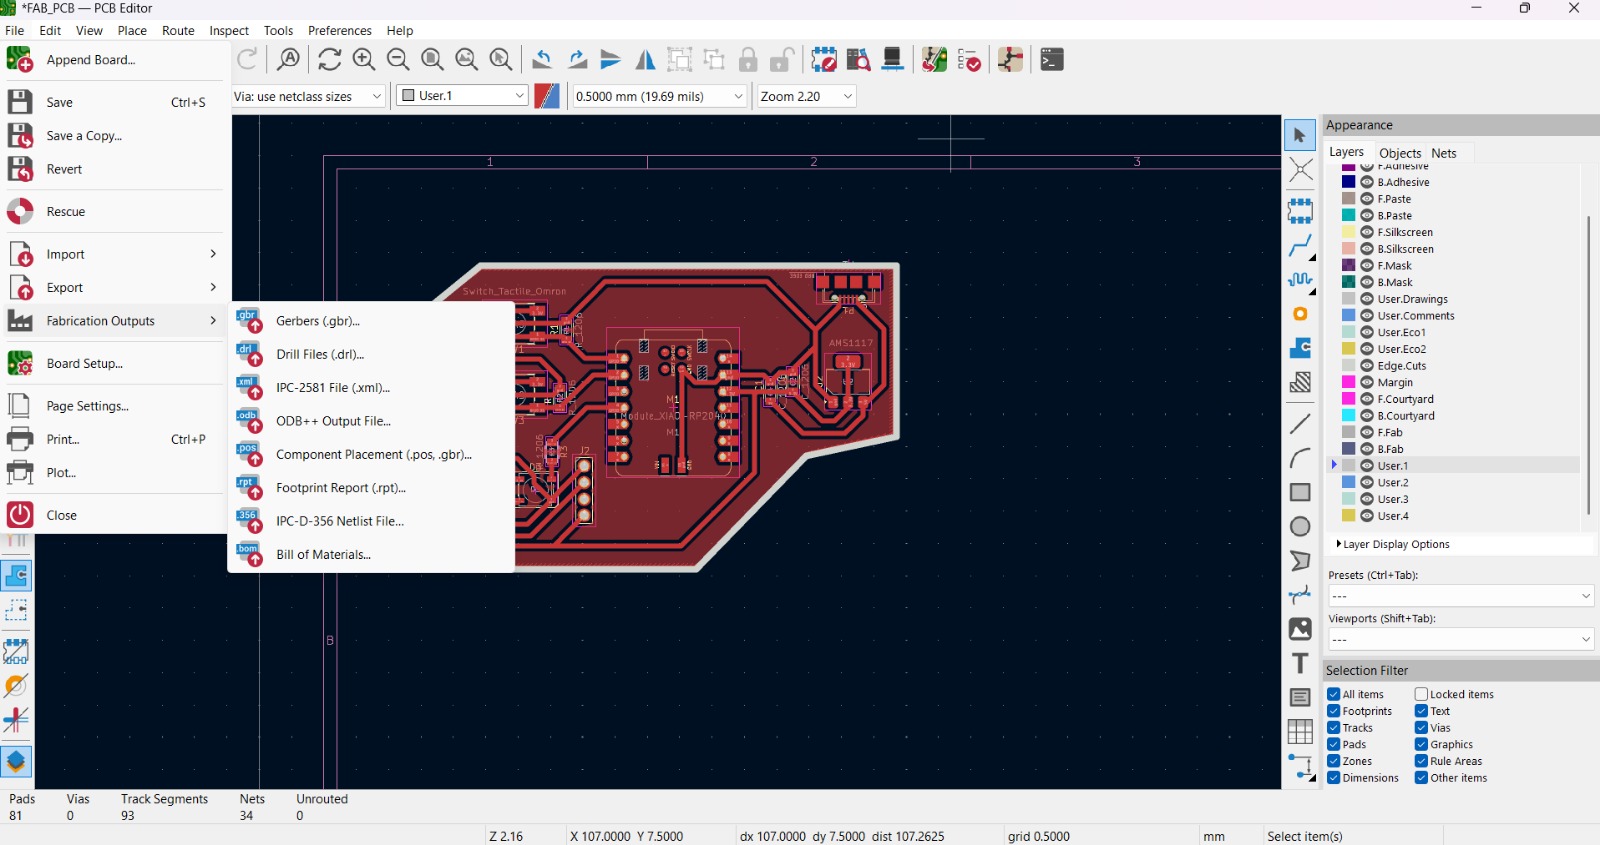Uncheck the Footprints selection filter

click(x=1334, y=711)
